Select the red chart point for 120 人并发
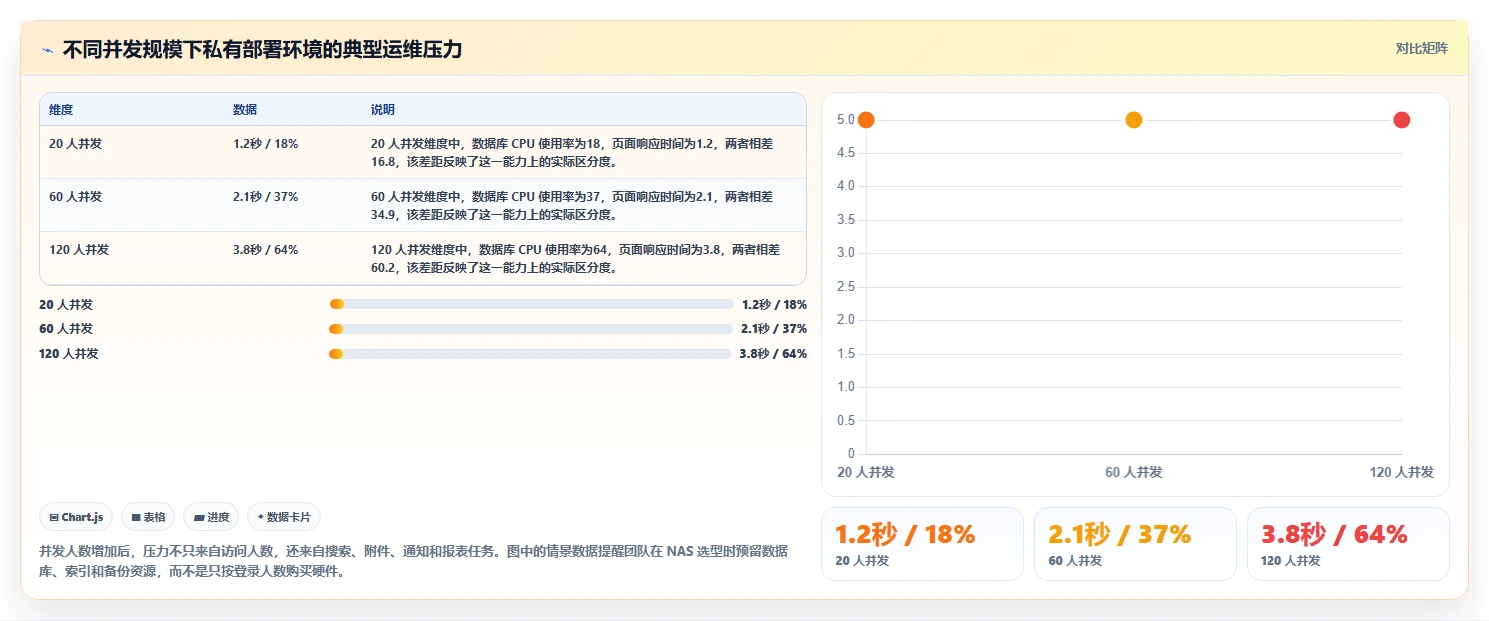This screenshot has height=621, width=1489. 1402,120
